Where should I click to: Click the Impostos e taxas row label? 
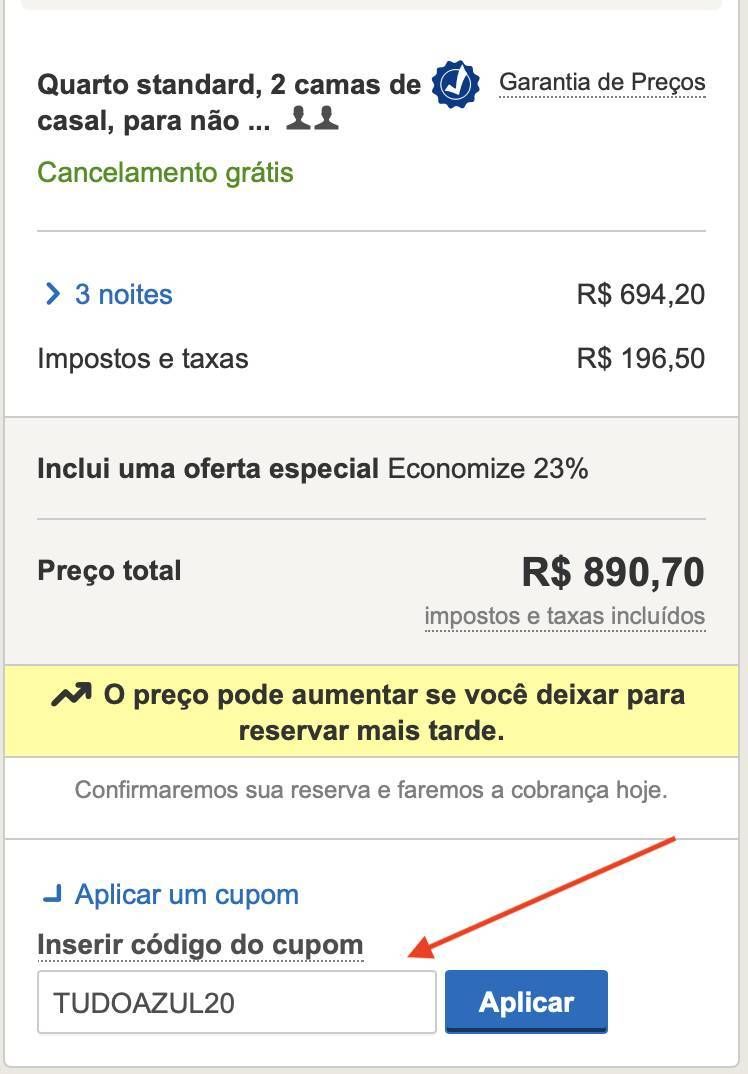point(142,358)
